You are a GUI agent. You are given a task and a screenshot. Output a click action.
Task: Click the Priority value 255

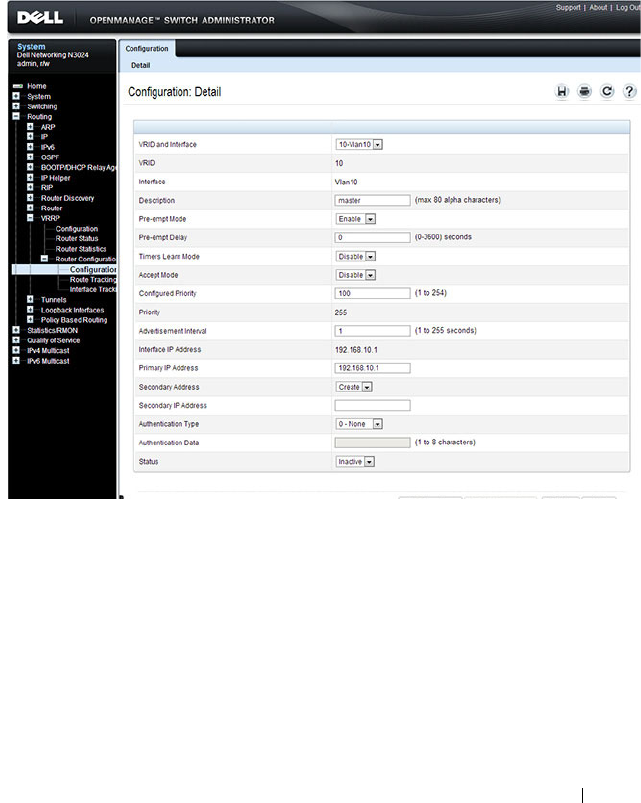pos(340,312)
